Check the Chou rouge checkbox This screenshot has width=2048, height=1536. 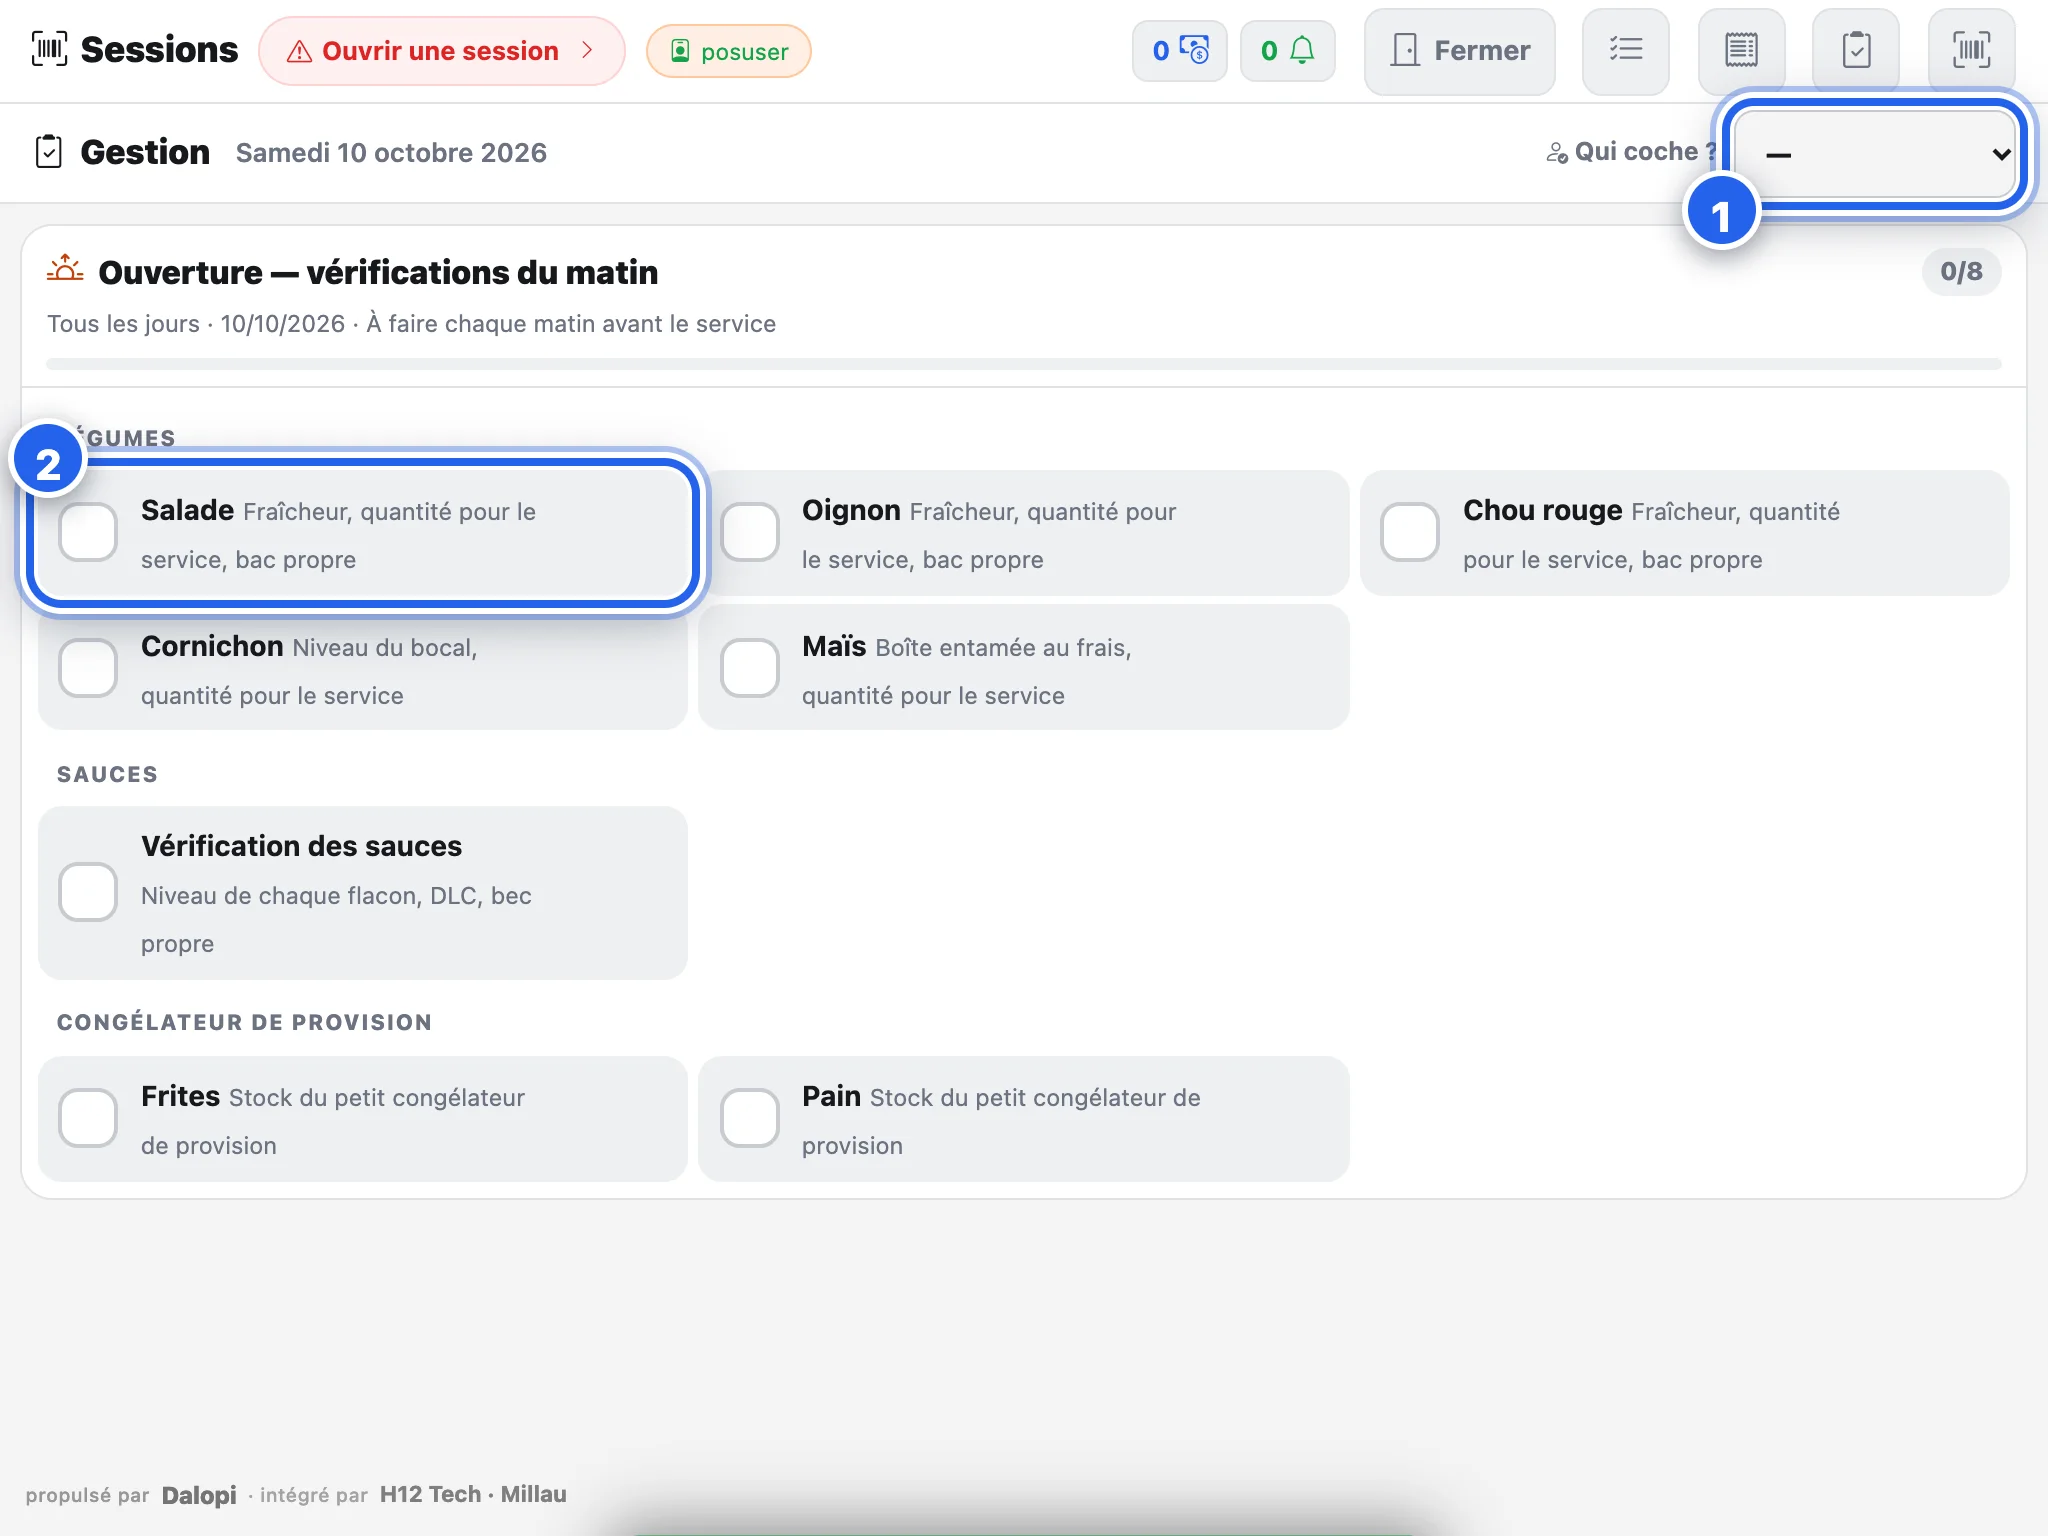pyautogui.click(x=1410, y=533)
